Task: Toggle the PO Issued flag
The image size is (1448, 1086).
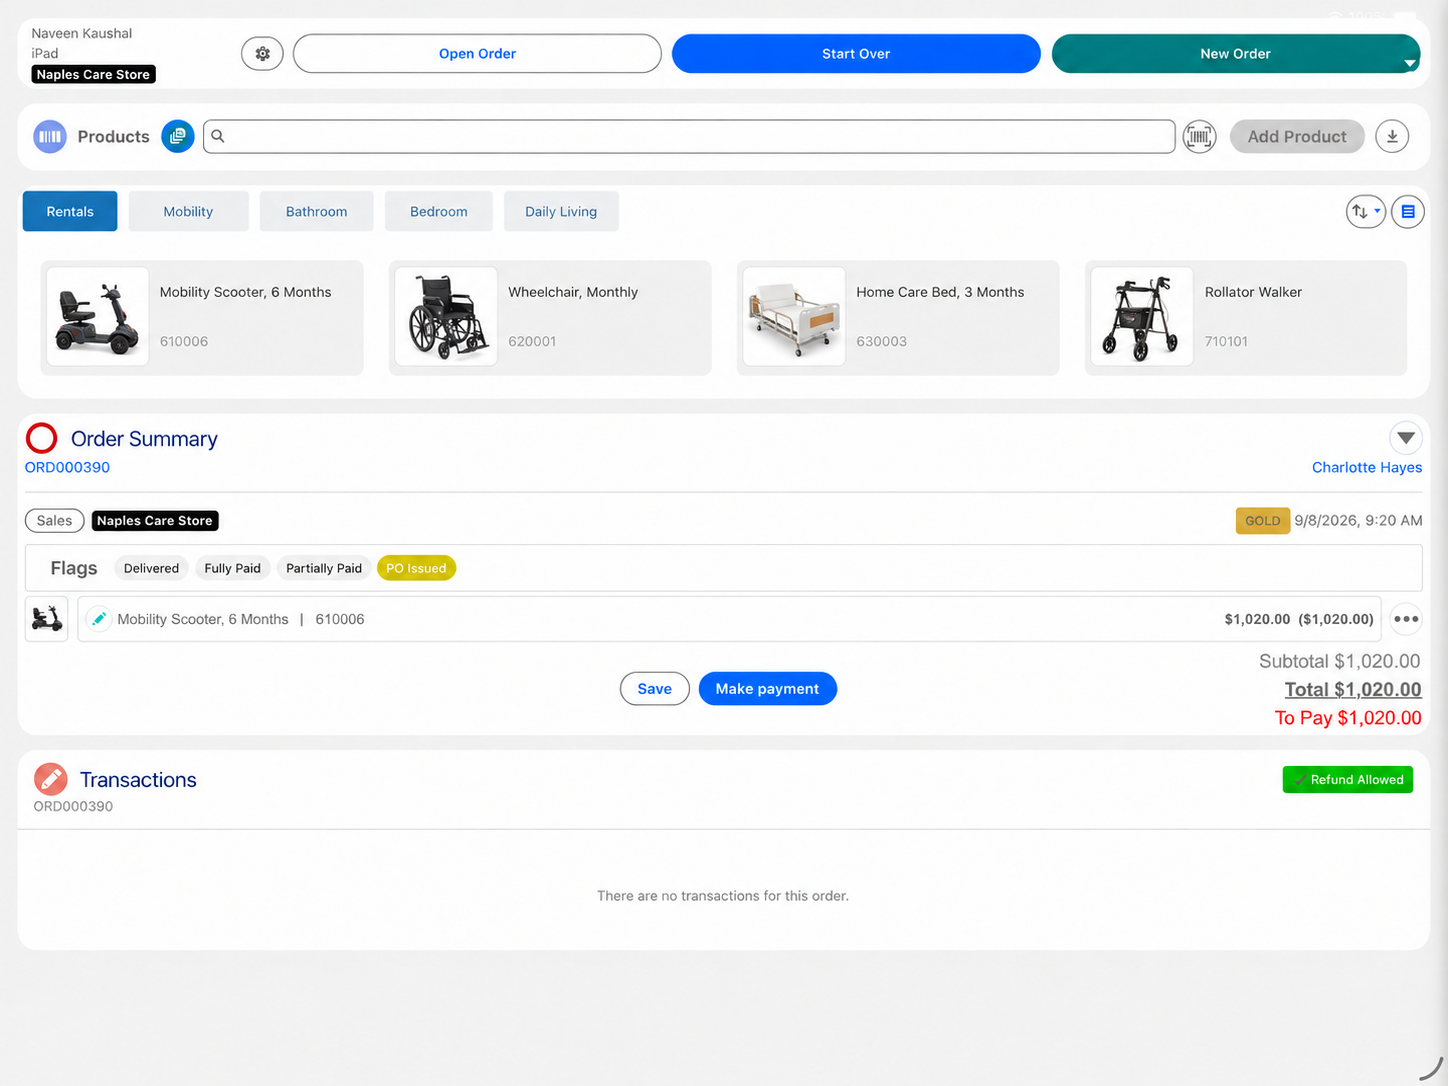Action: pyautogui.click(x=416, y=568)
